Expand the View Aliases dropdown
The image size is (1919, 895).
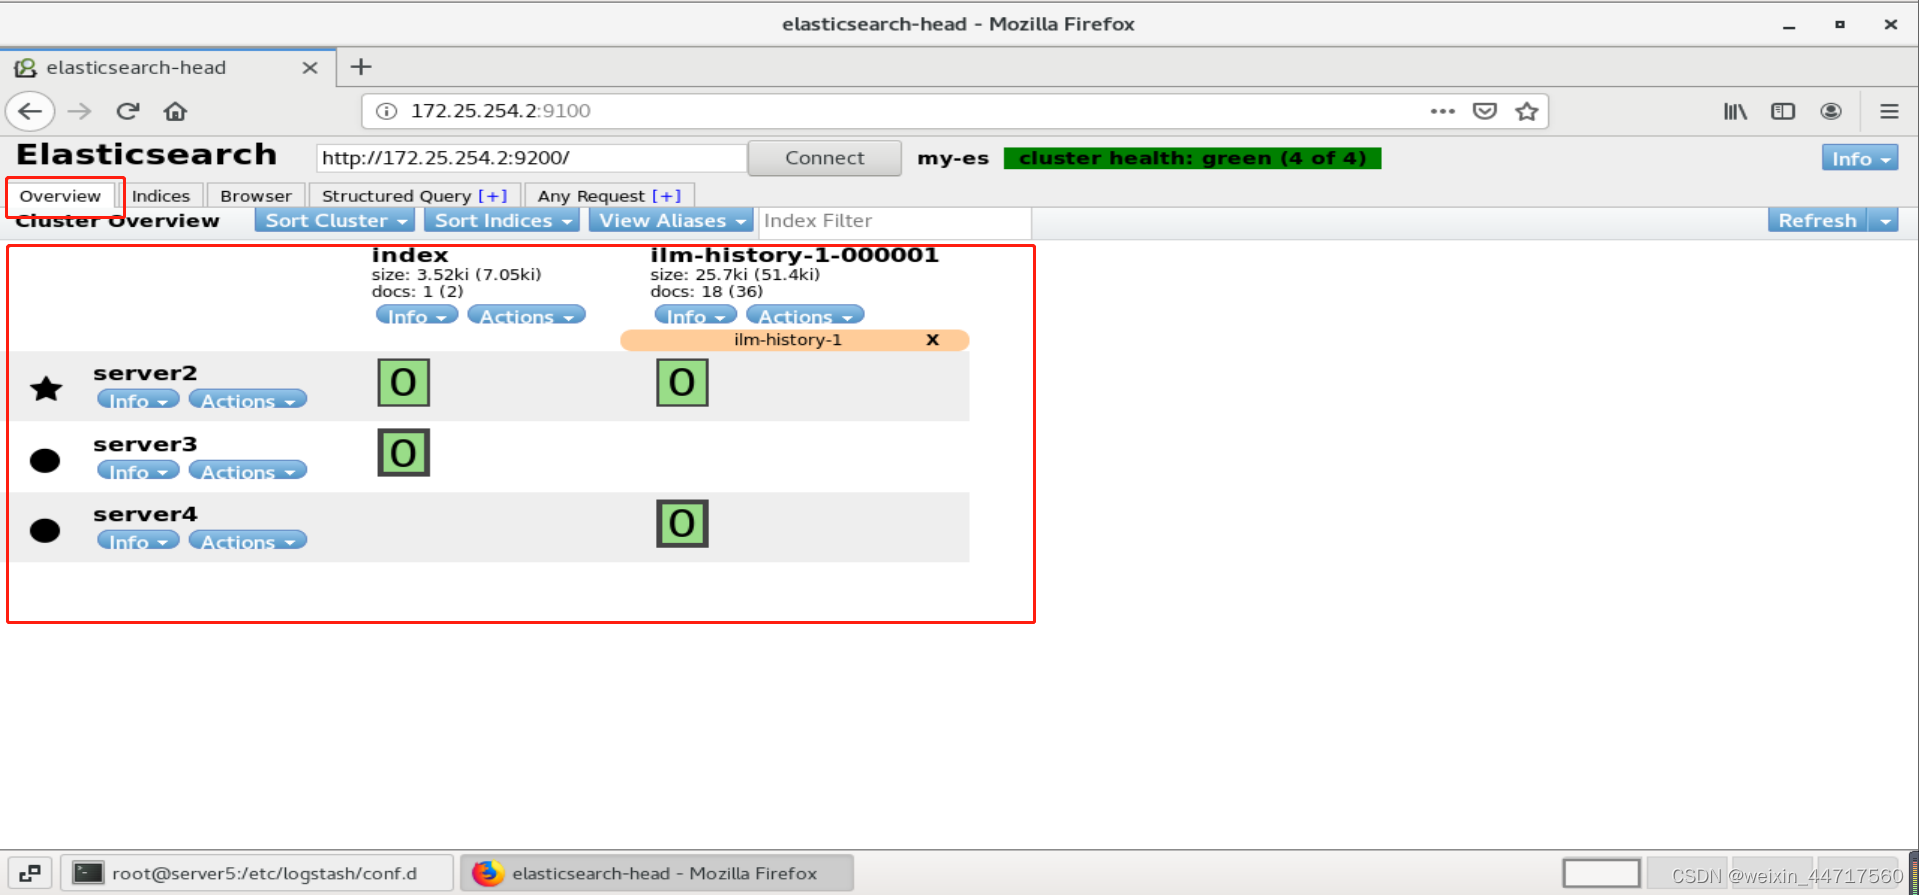tap(670, 221)
